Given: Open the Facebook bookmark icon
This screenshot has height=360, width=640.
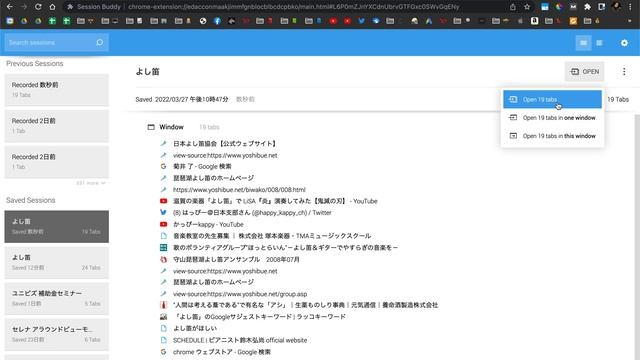Looking at the screenshot, I should click(217, 21).
